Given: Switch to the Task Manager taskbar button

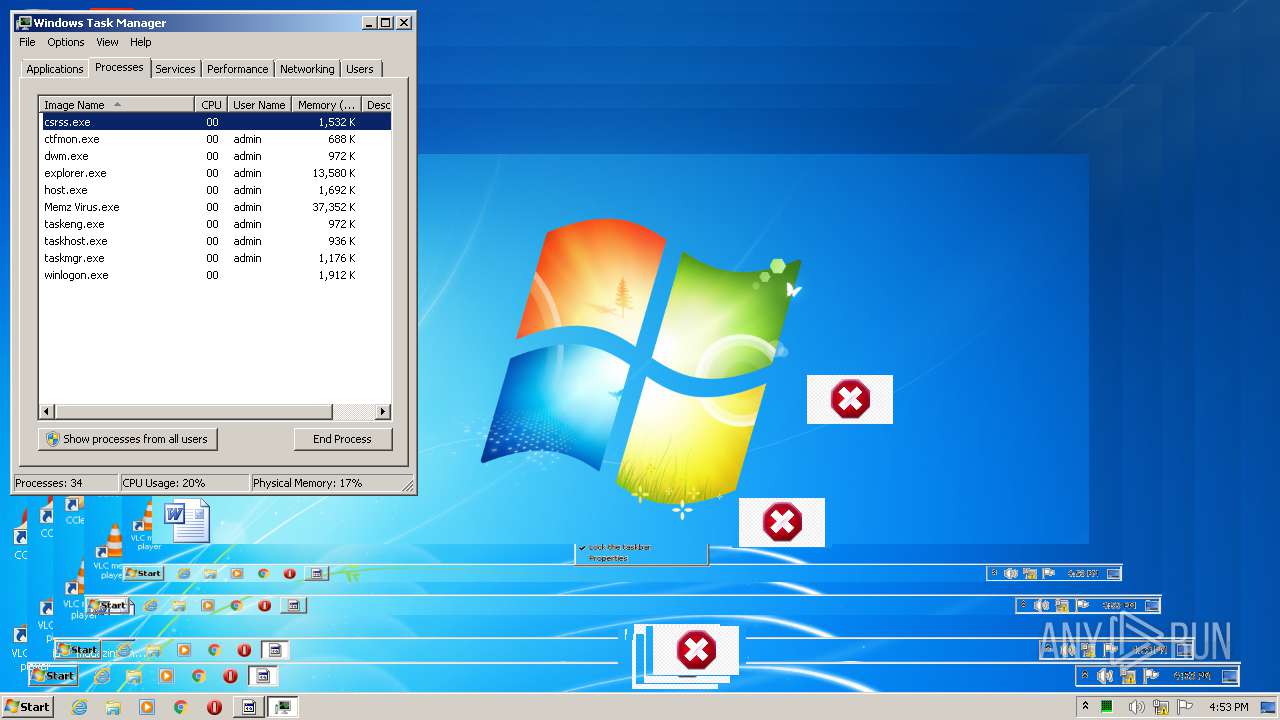Looking at the screenshot, I should [x=283, y=707].
